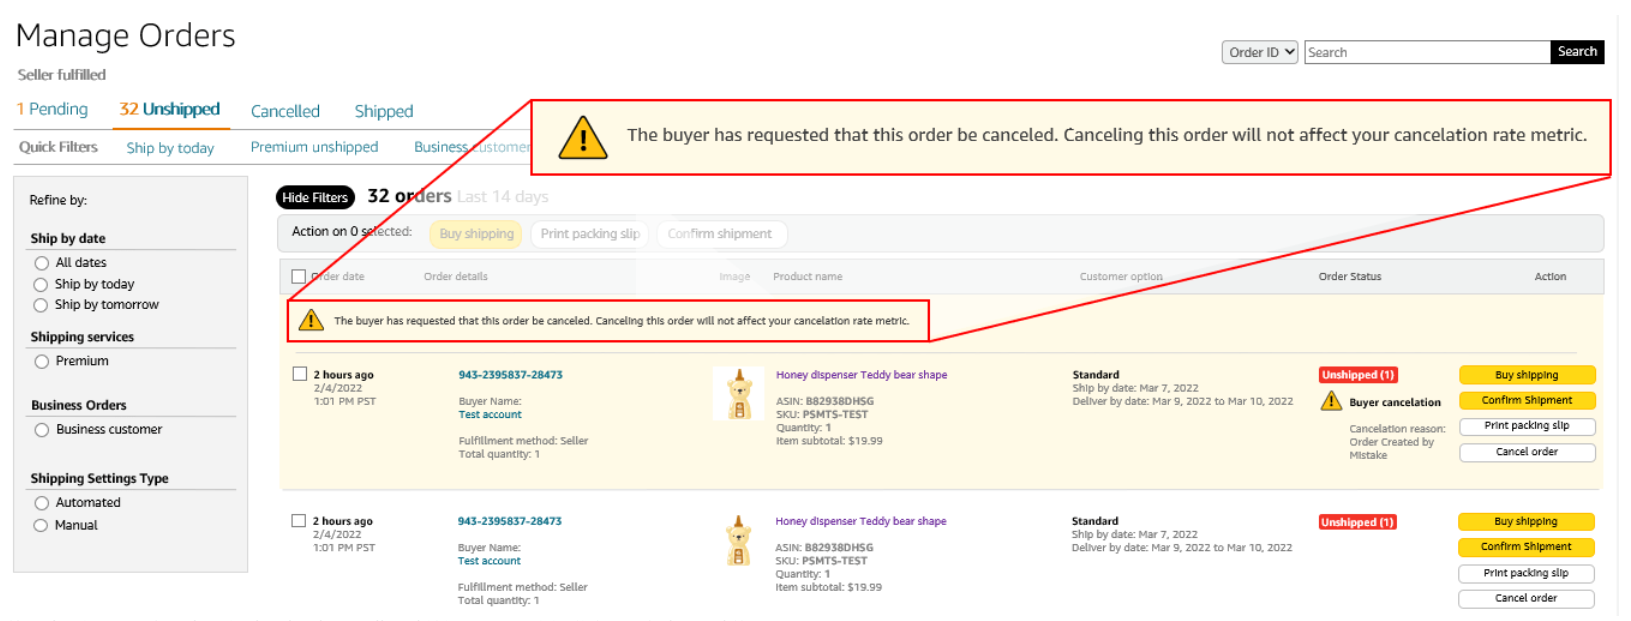This screenshot has width=1631, height=621.
Task: Open the Order ID search type dropdown
Action: point(1260,52)
